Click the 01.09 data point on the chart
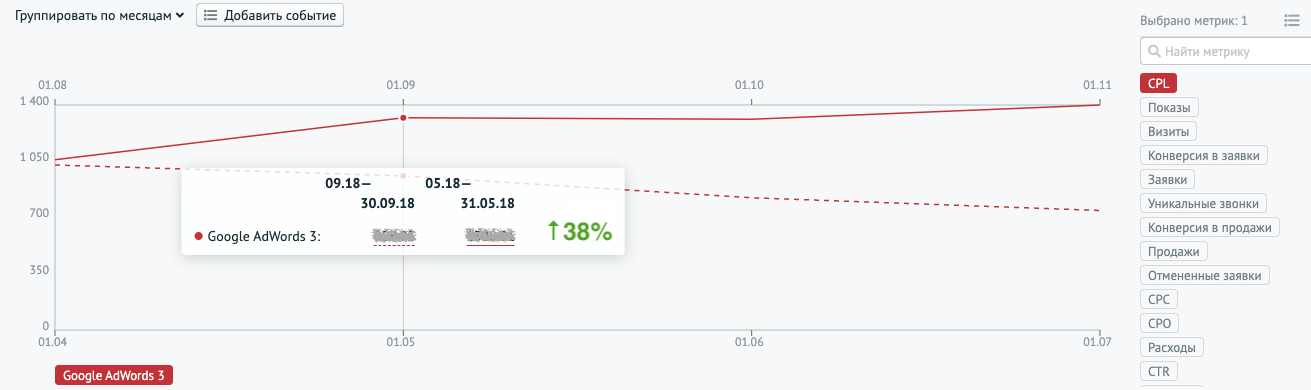The width and height of the screenshot is (1311, 390). 403,118
